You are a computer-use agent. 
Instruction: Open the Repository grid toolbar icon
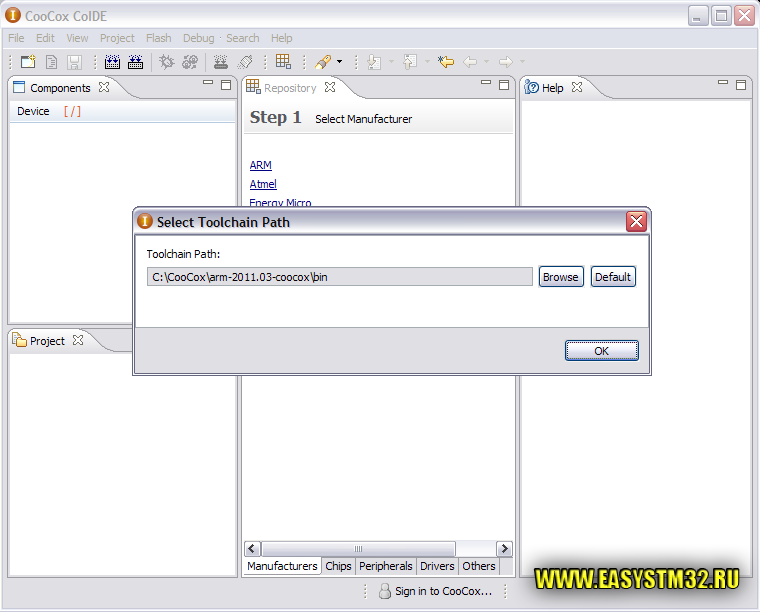[x=283, y=61]
